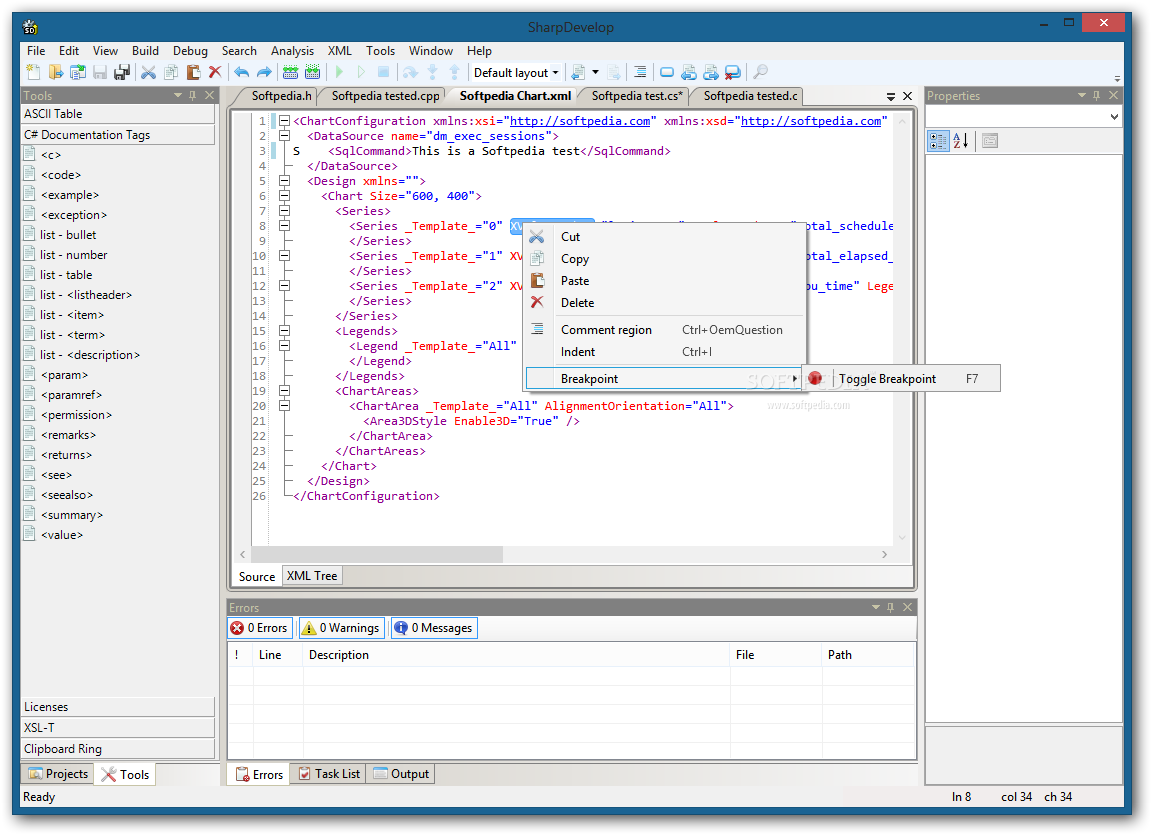This screenshot has height=835, width=1152.
Task: Click the red Delete X toolbar icon
Action: [215, 72]
